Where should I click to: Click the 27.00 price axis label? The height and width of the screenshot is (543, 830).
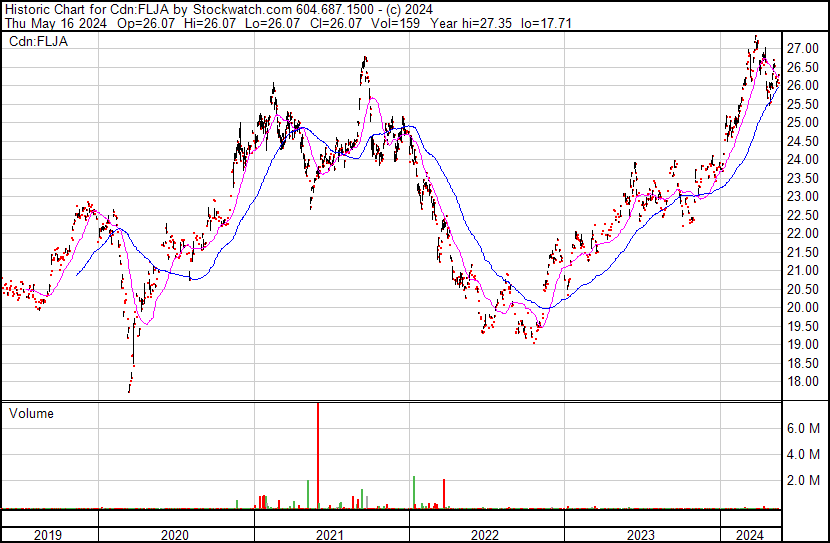(801, 48)
